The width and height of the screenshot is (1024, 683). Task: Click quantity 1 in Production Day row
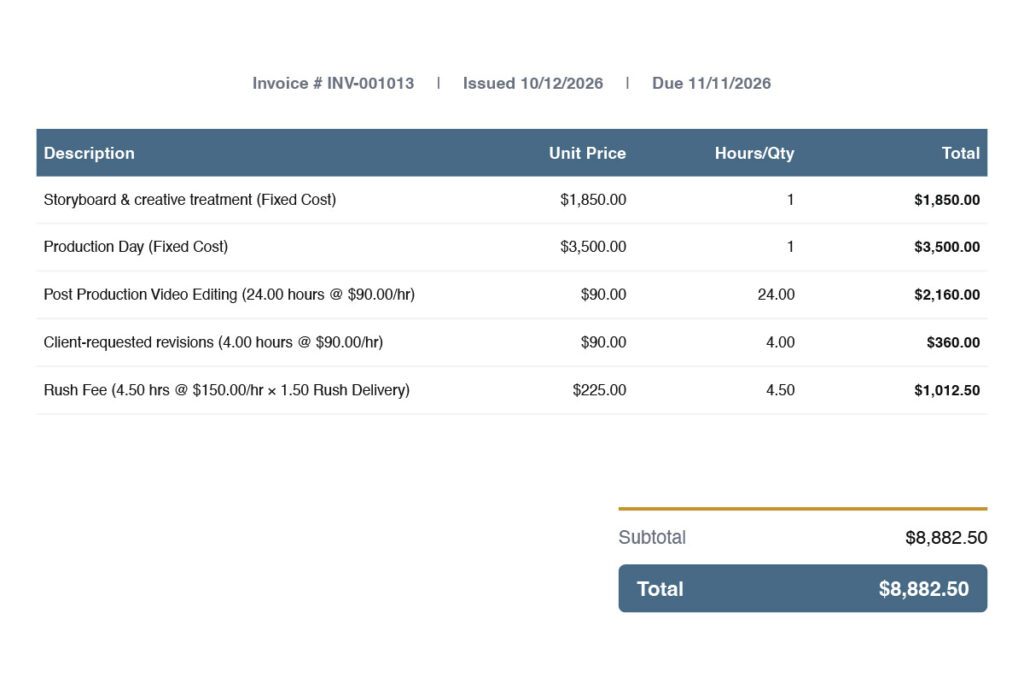pyautogui.click(x=790, y=247)
